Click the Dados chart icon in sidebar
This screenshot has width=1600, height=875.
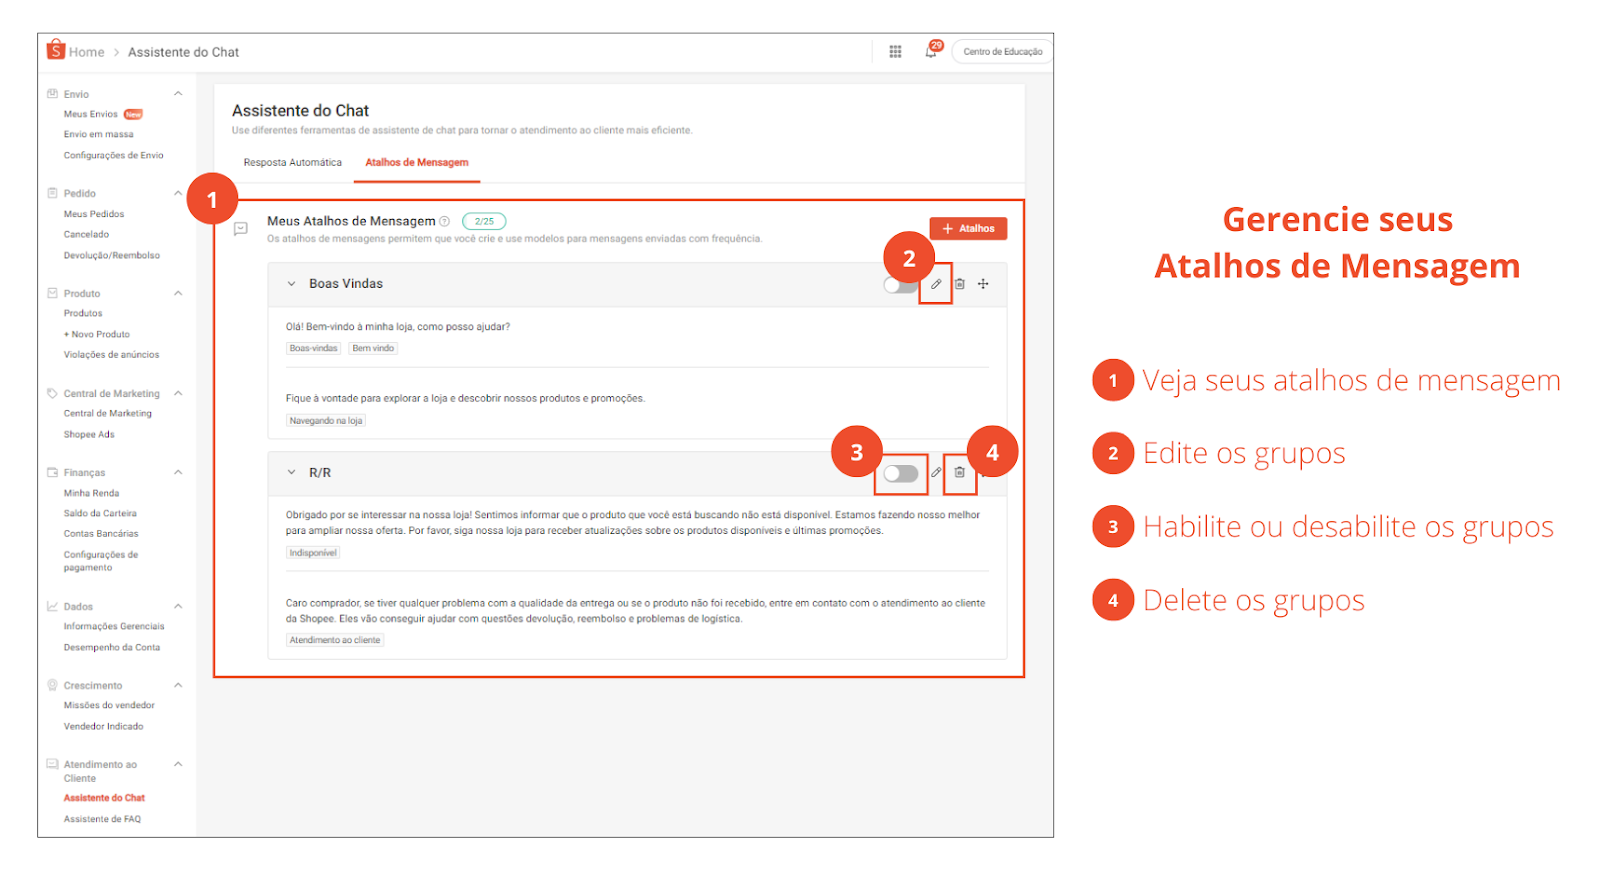(x=52, y=606)
